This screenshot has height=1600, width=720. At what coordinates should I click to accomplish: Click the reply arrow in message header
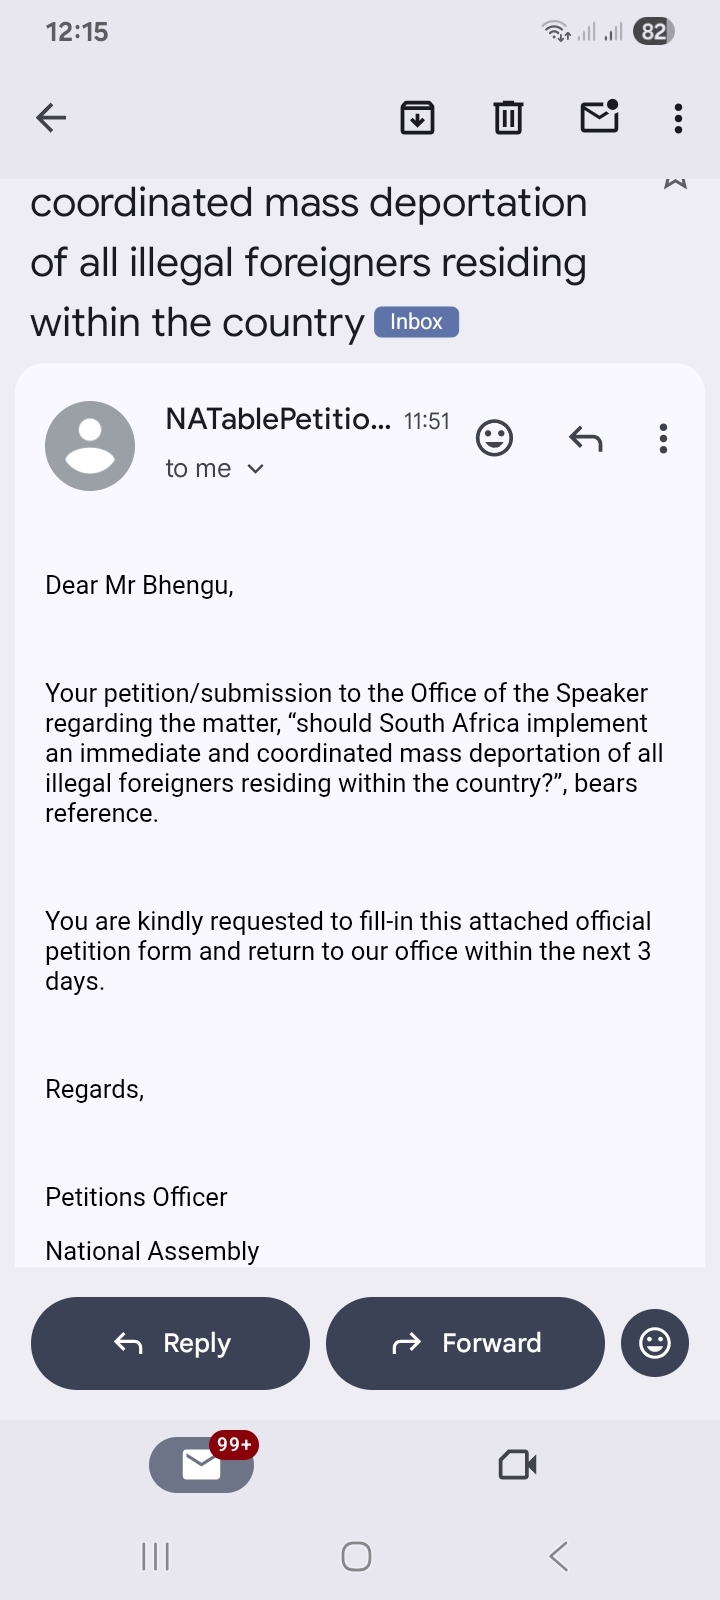585,438
